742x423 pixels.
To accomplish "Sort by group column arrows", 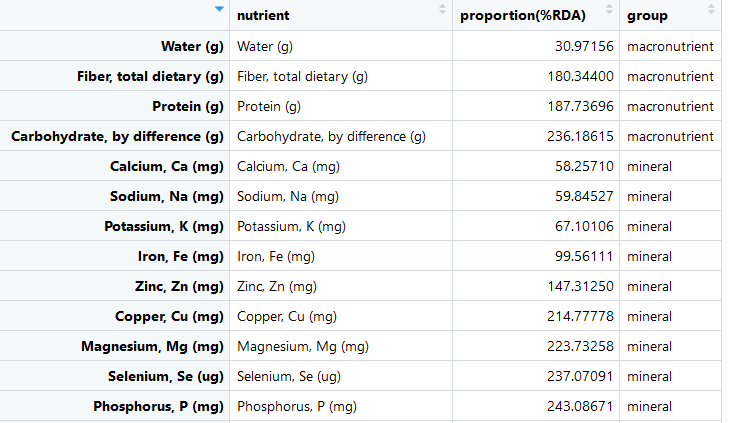I will pos(711,9).
